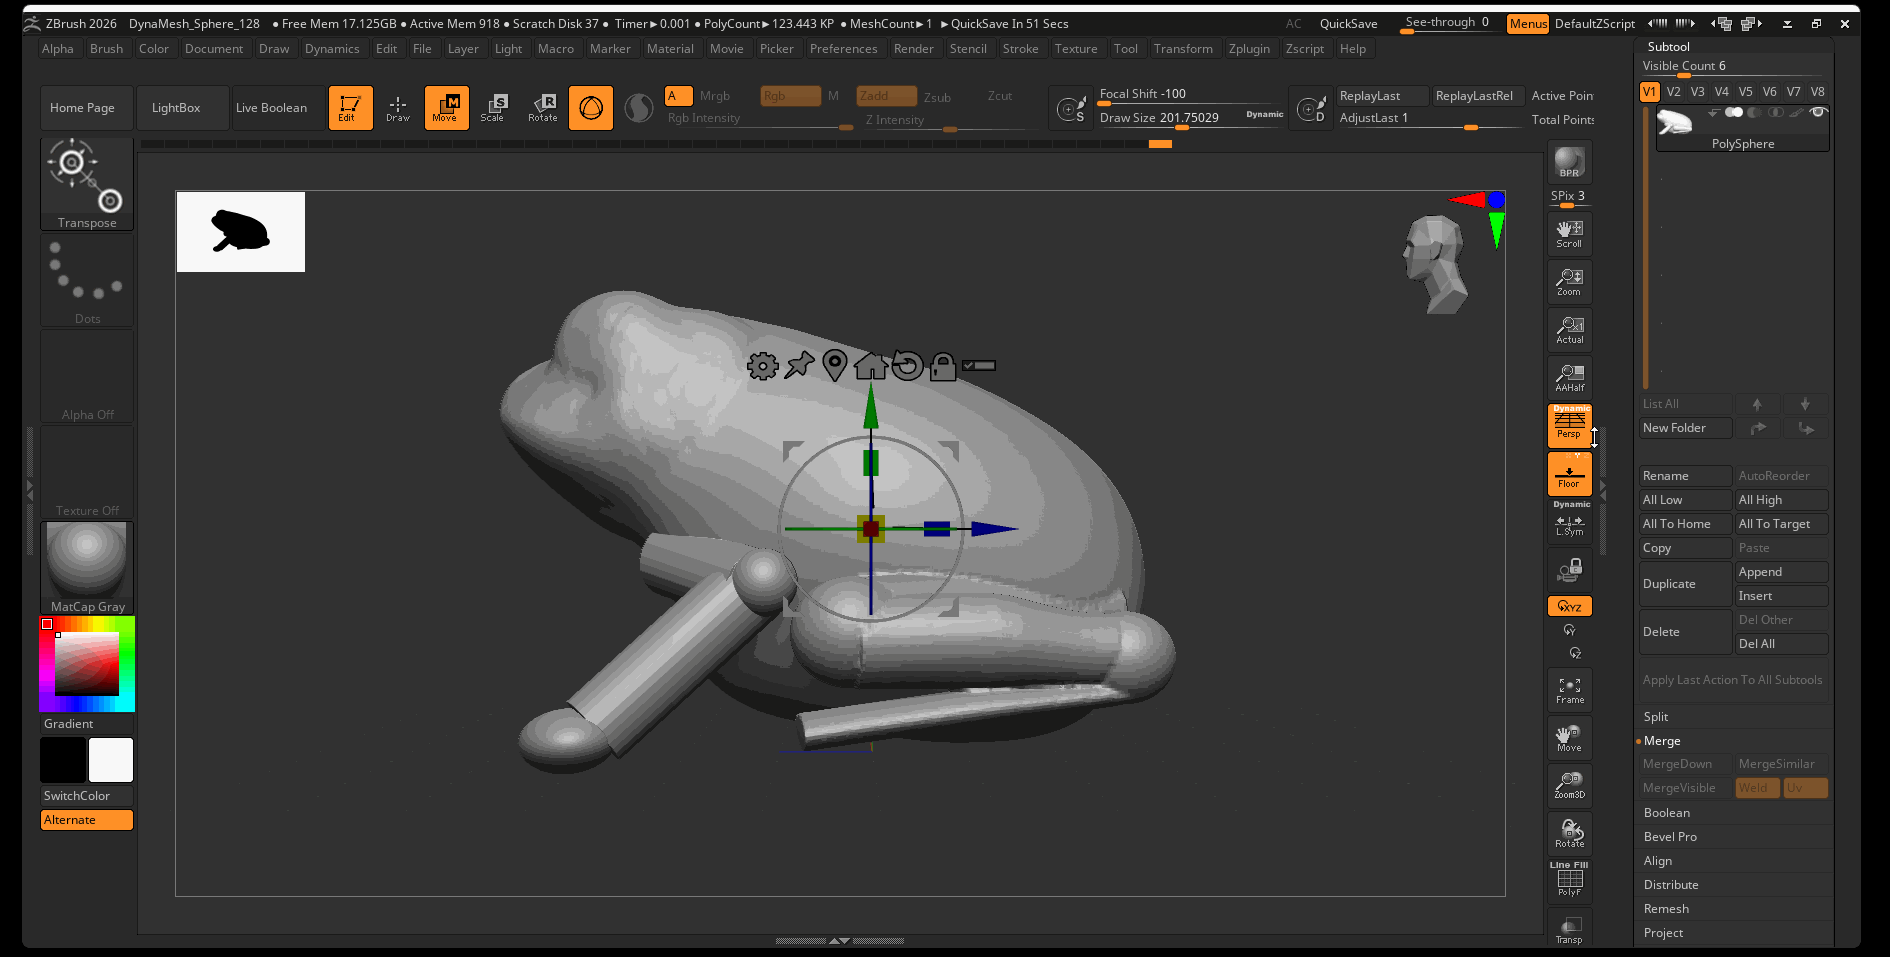Toggle the Floor grid
1890x957 pixels.
[1569, 474]
